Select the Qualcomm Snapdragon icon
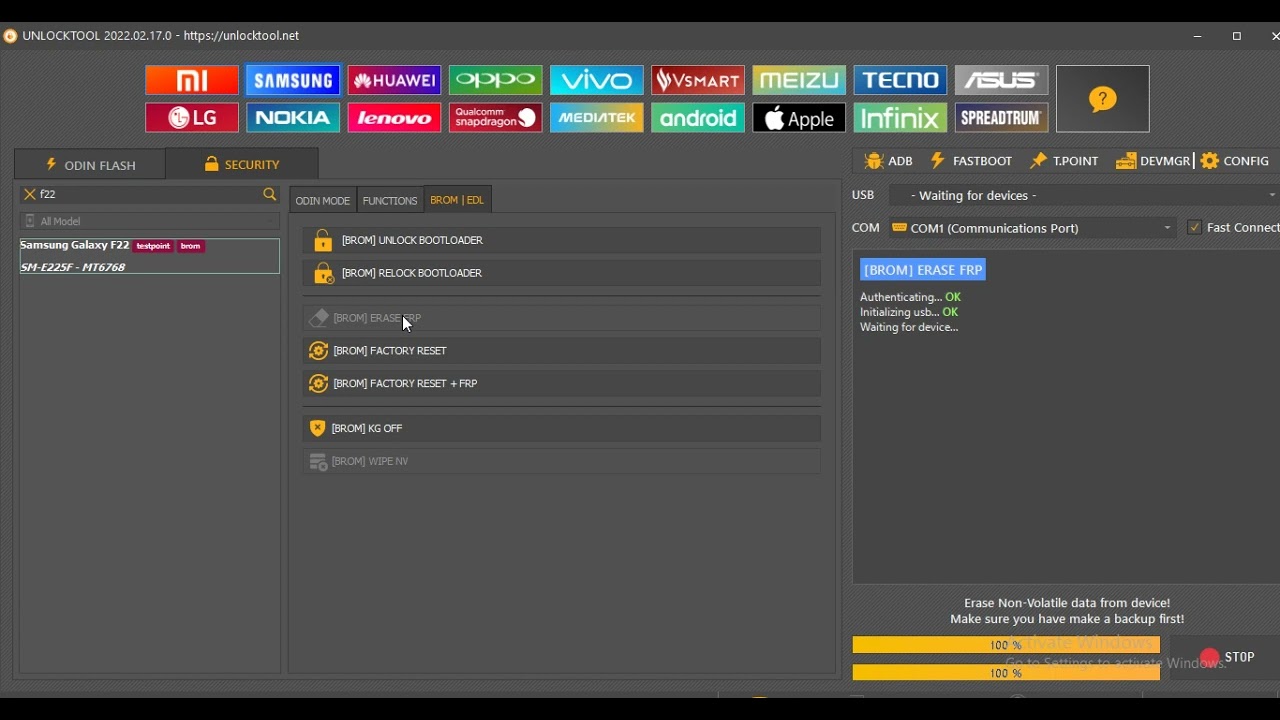 coord(495,118)
